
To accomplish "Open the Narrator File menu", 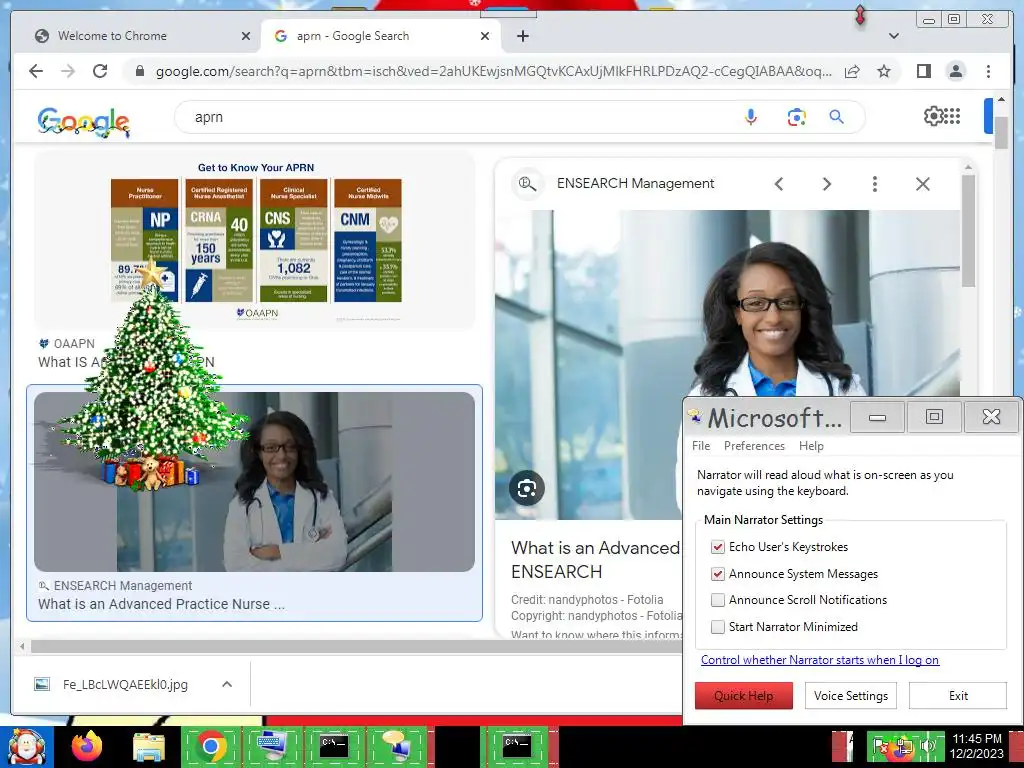I will coord(701,446).
